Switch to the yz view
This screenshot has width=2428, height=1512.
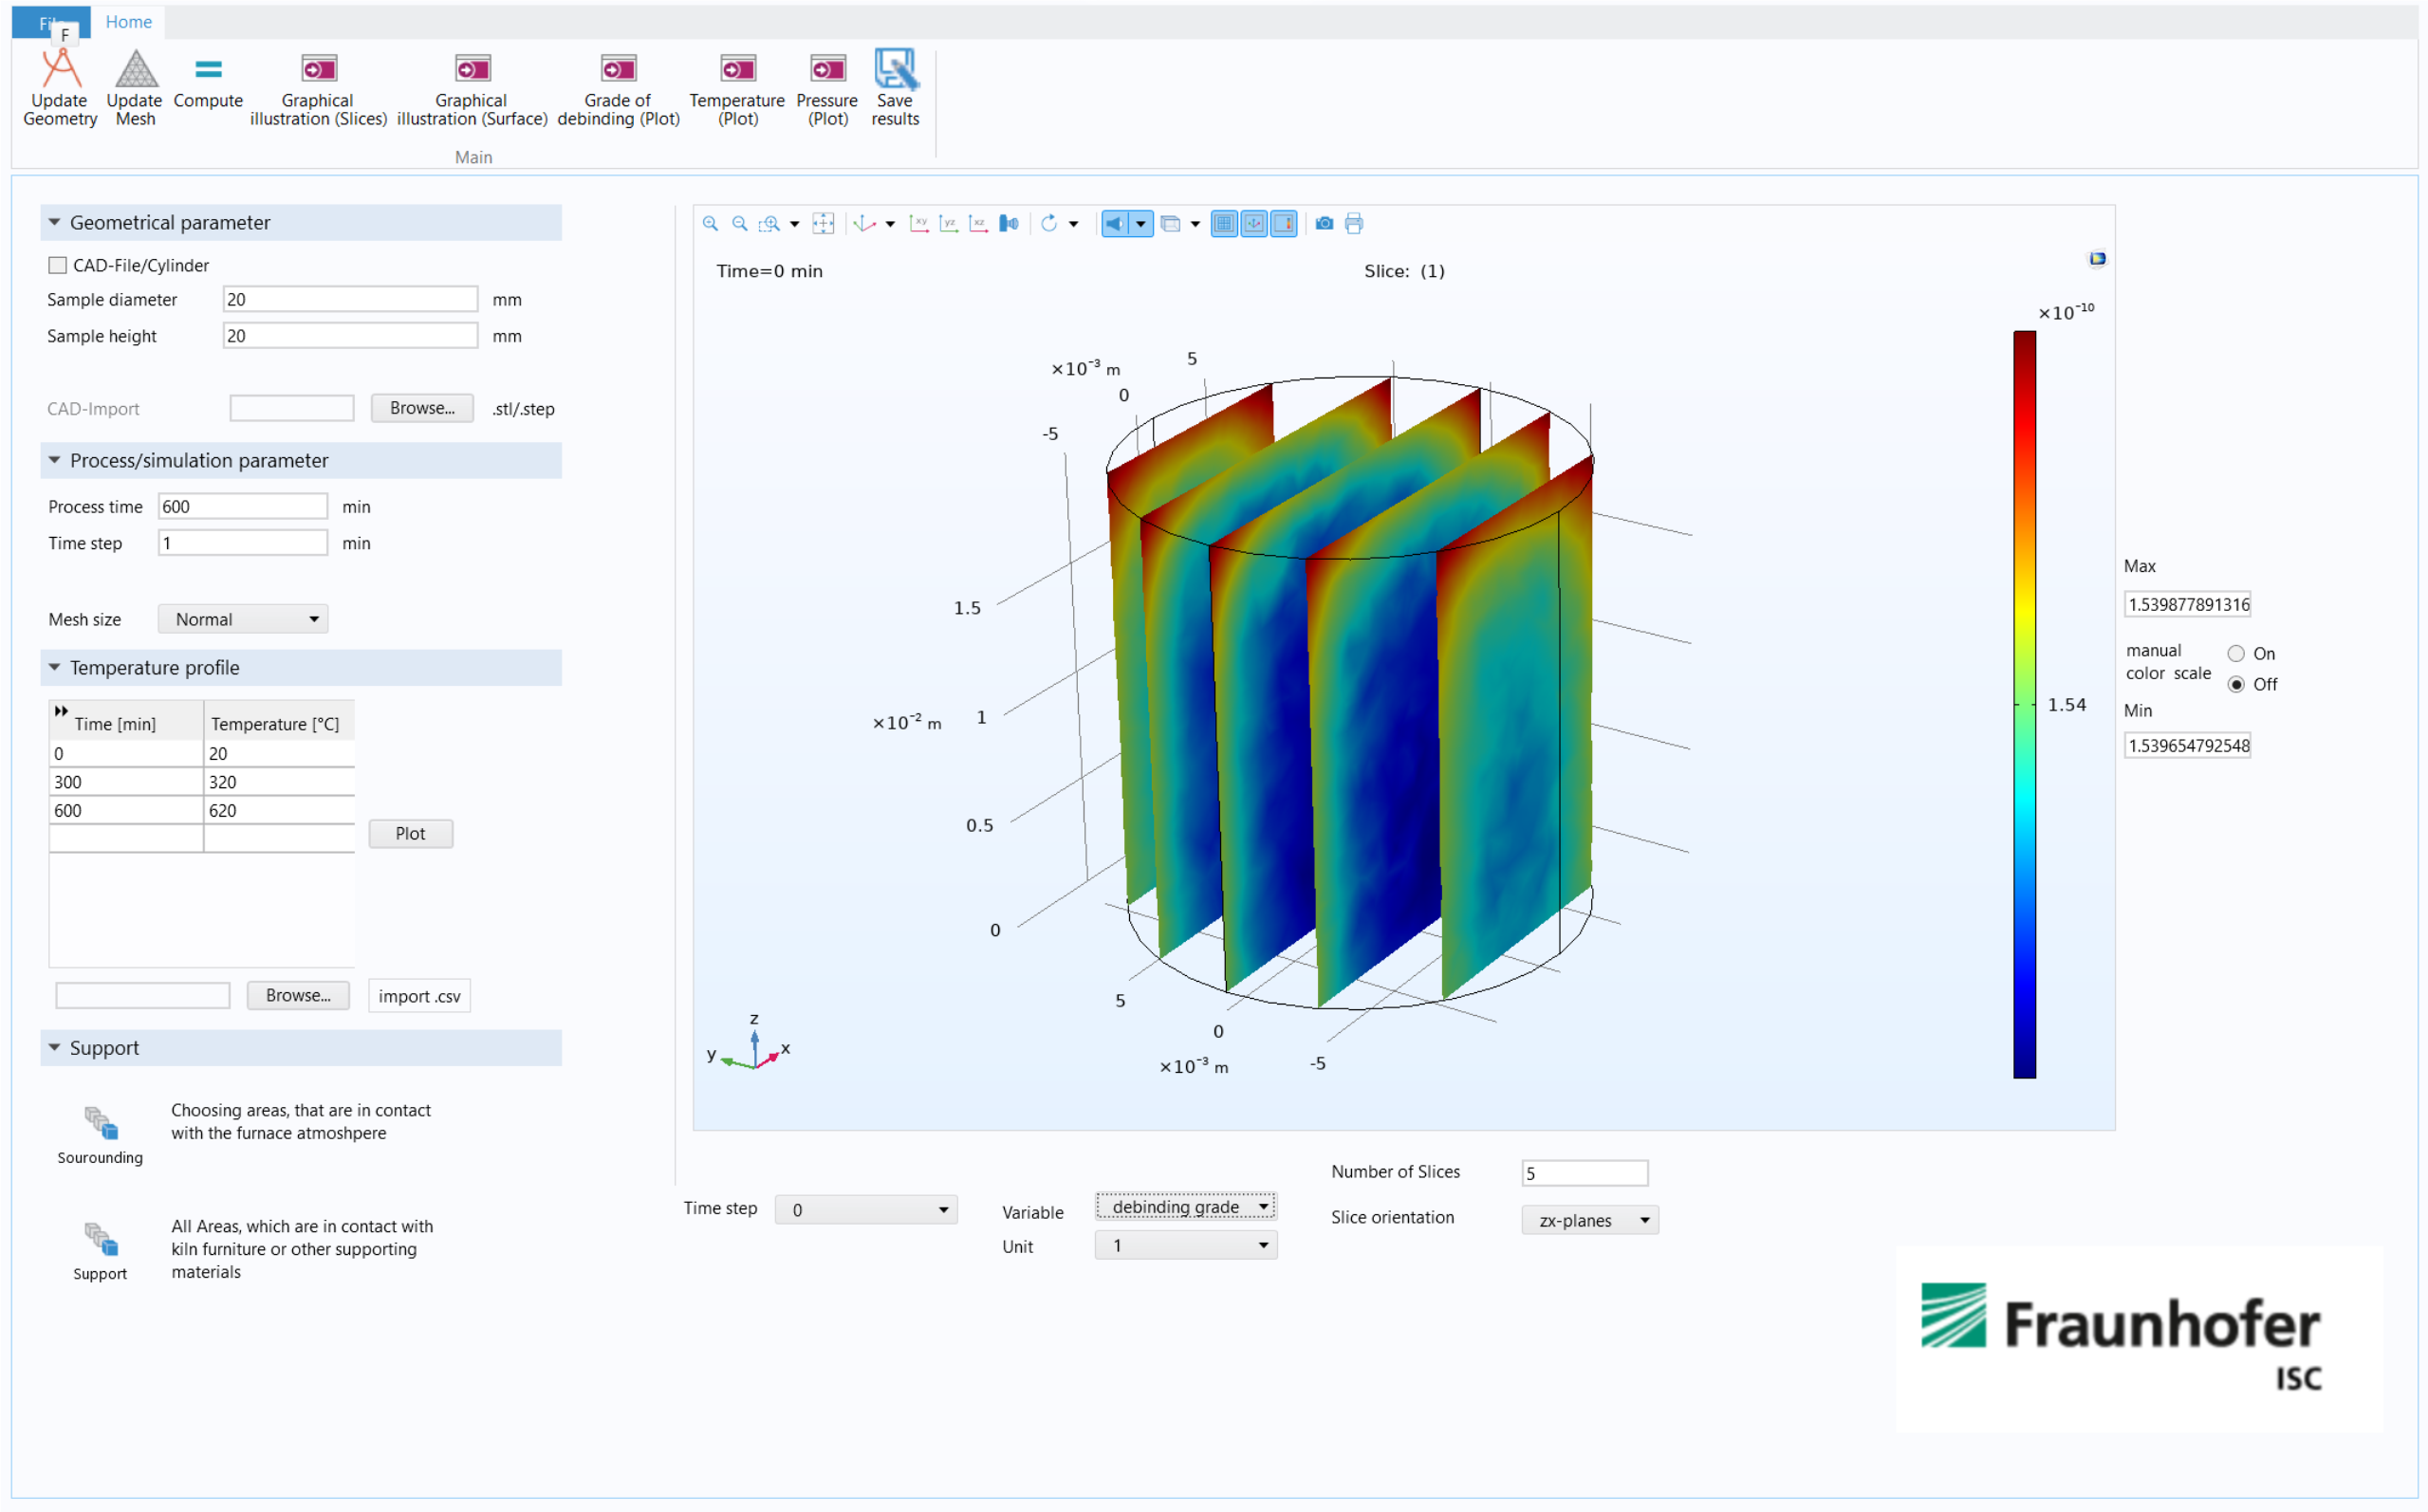948,223
